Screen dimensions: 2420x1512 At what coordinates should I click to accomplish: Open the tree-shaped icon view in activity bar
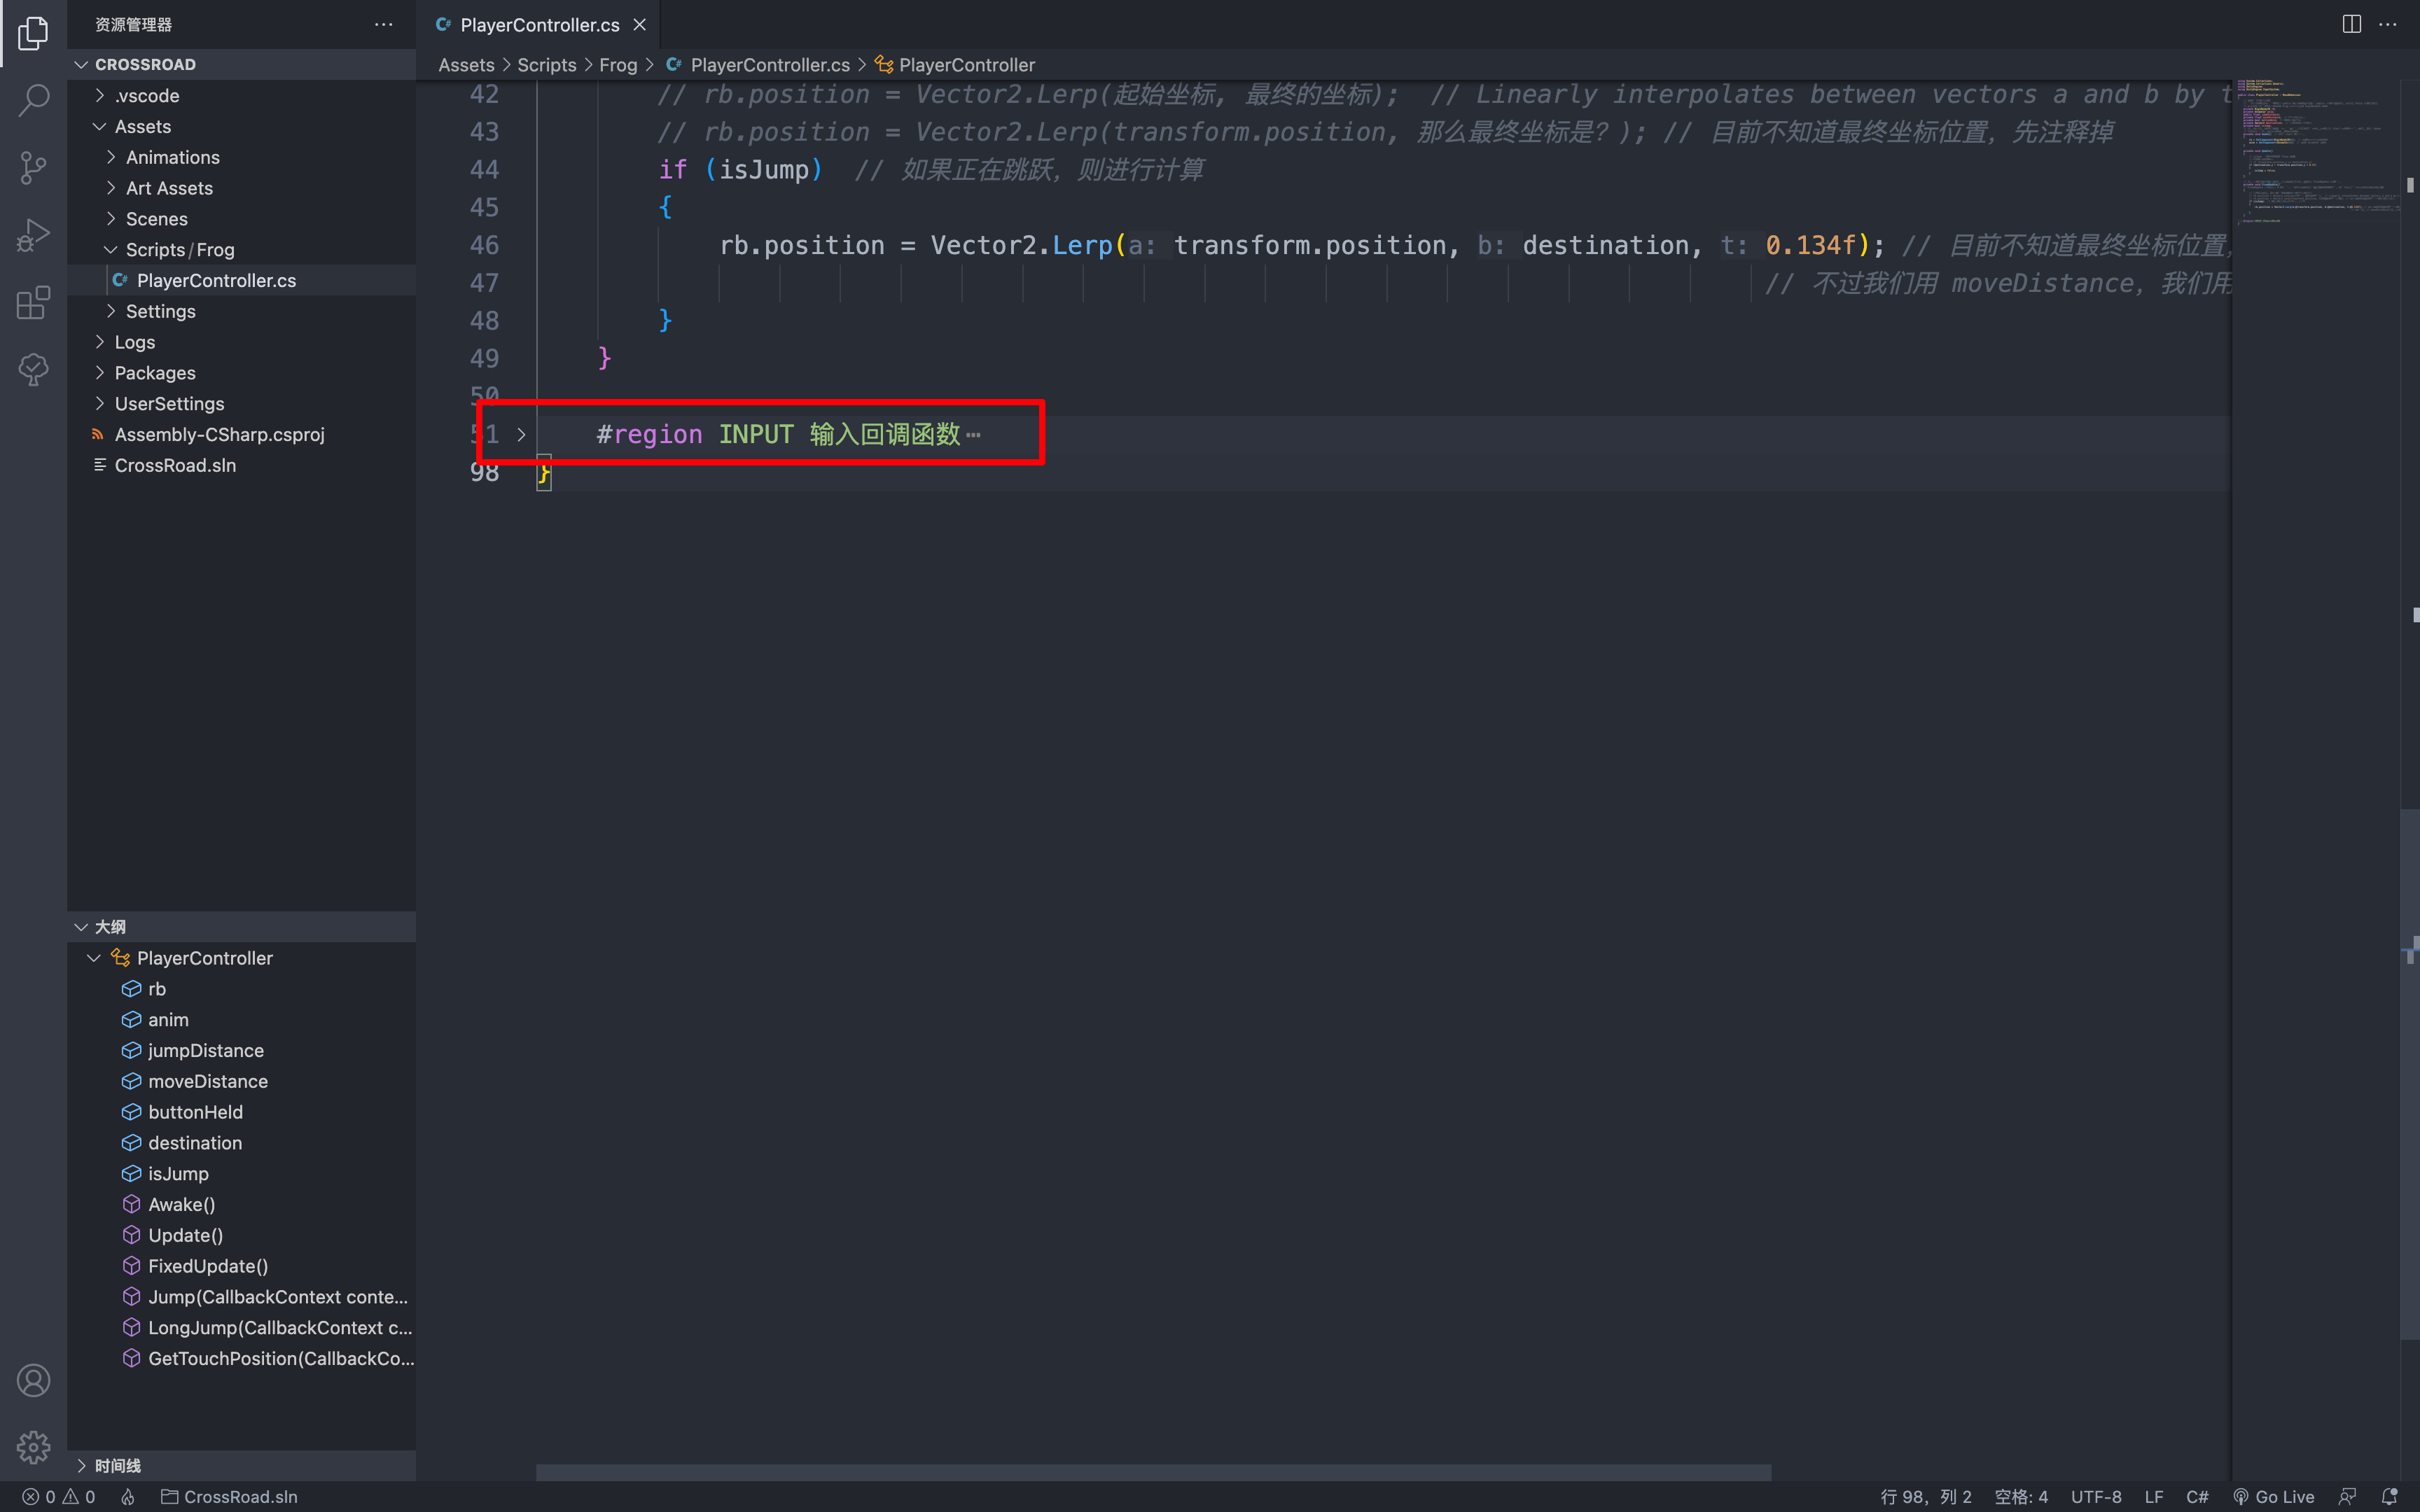pos(33,369)
